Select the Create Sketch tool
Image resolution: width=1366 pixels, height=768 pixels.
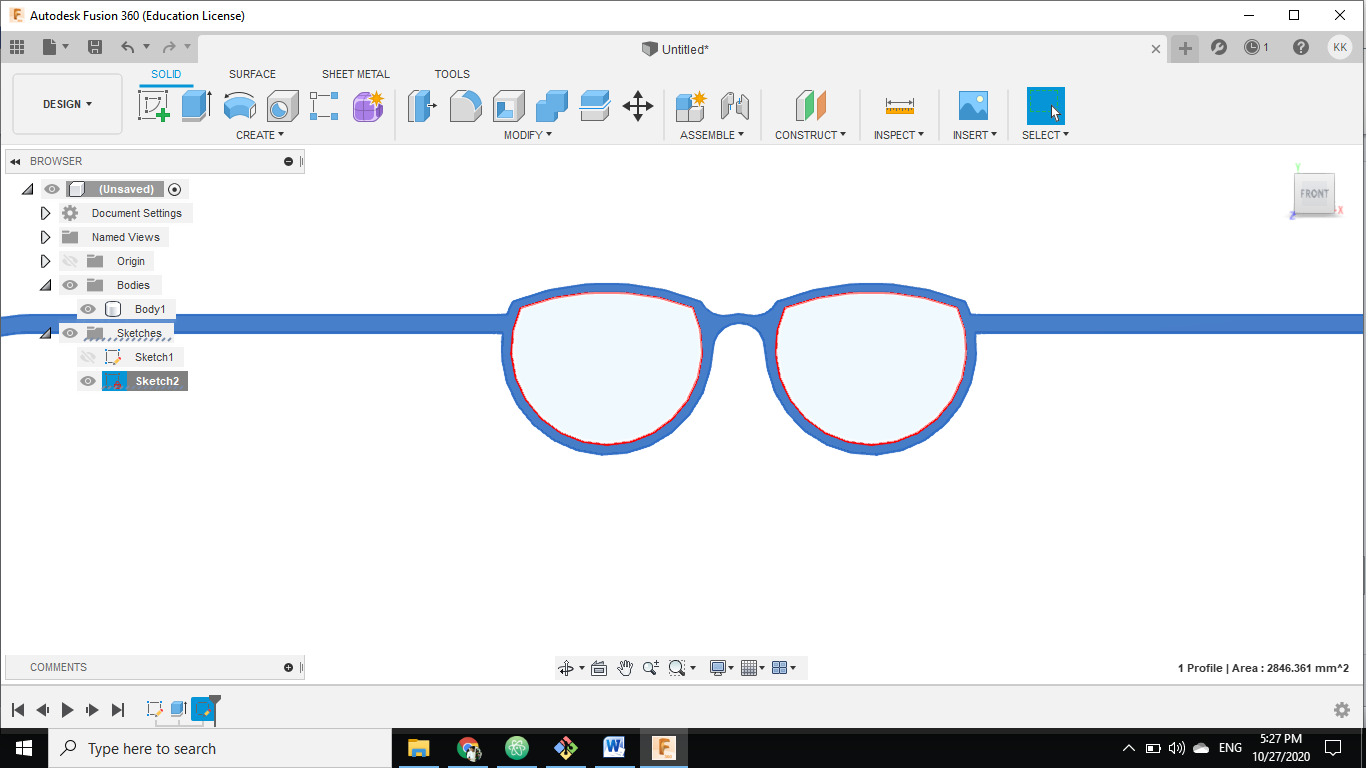point(153,105)
